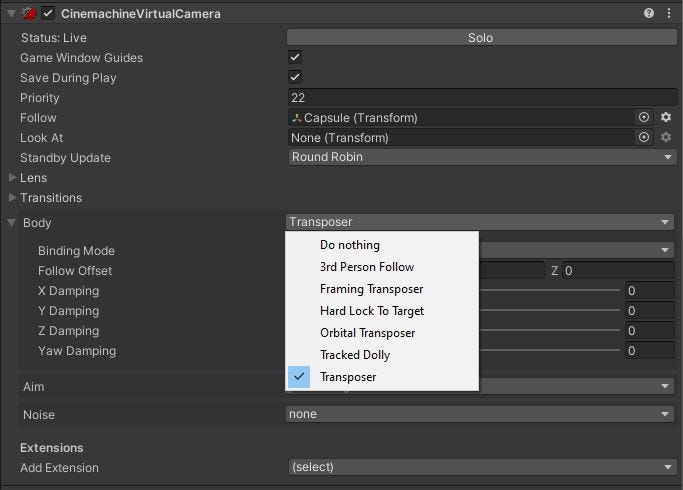Click the Capsule transform icon in Follow
The width and height of the screenshot is (683, 490).
[297, 118]
